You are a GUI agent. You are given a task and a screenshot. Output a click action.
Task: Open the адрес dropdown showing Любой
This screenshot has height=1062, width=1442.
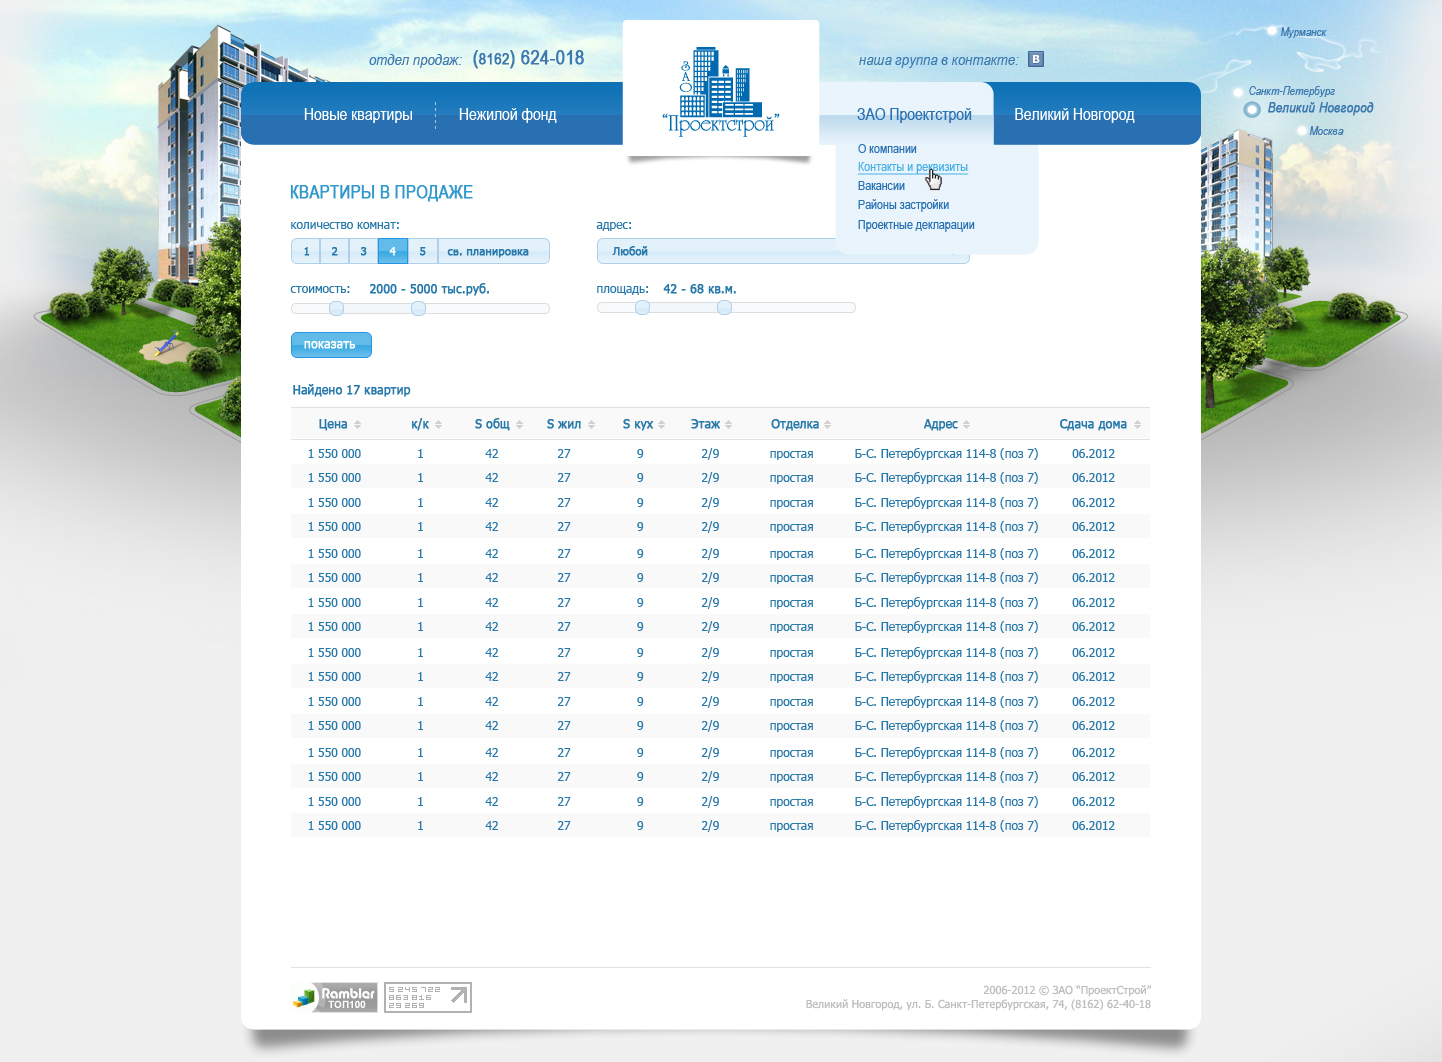783,251
